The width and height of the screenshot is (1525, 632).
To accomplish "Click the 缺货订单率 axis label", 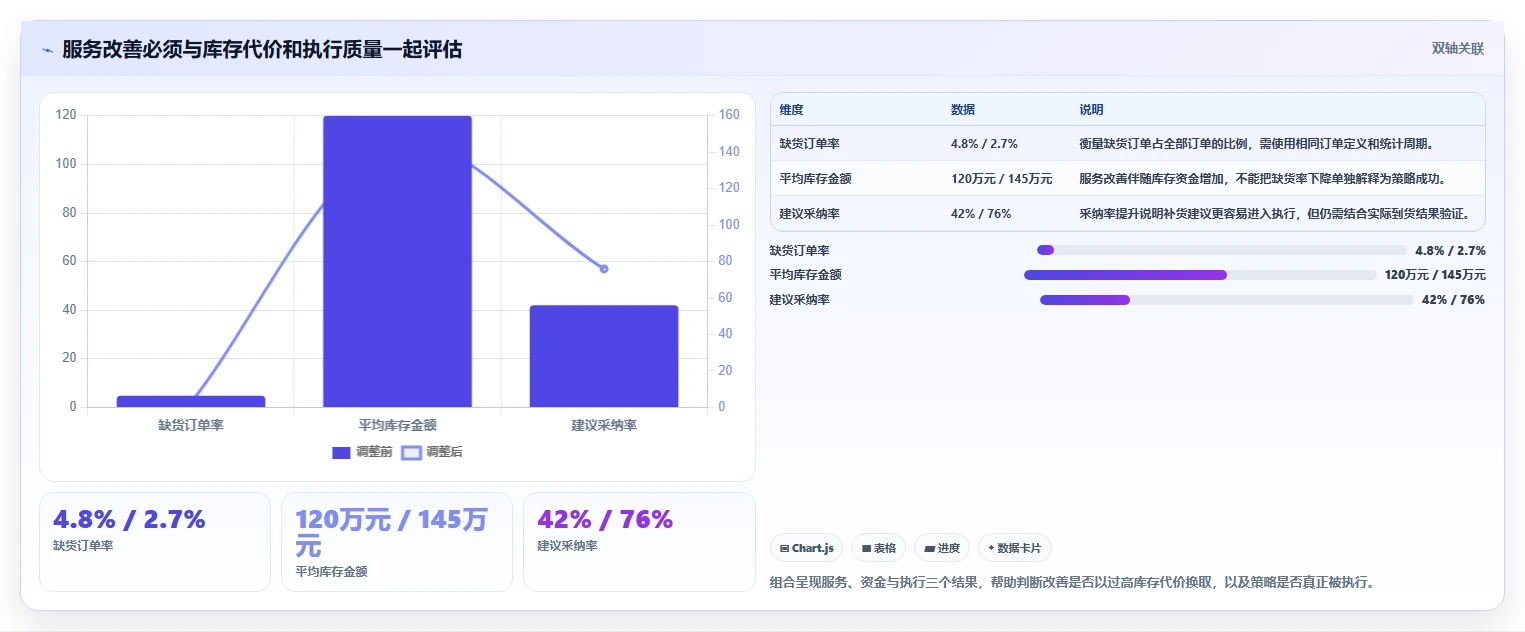I will pos(191,425).
